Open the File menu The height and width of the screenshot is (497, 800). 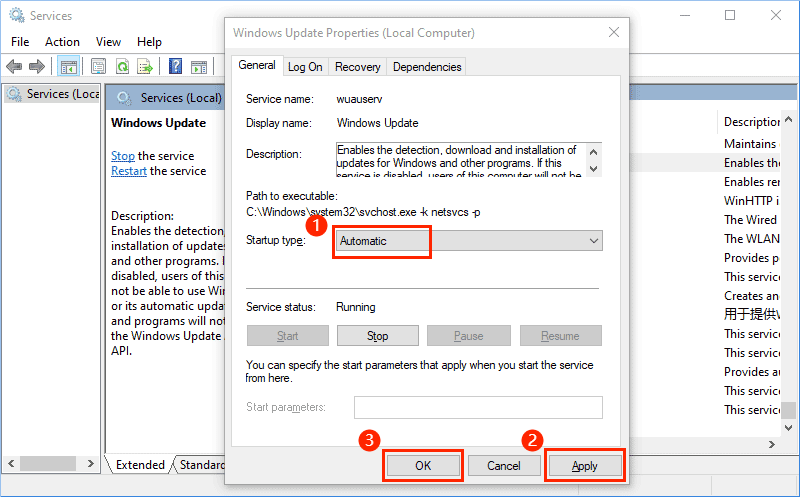20,42
